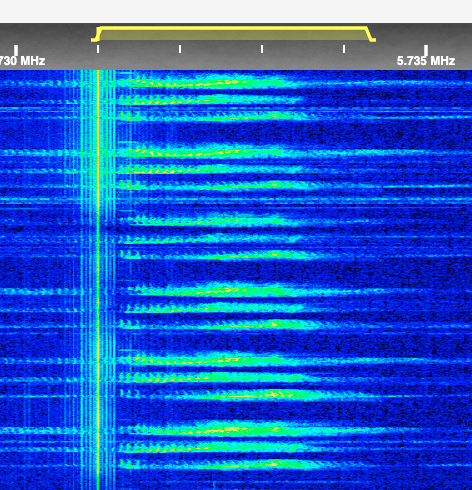
Task: Click the major tick above 5.735 MHz
Action: [426, 50]
